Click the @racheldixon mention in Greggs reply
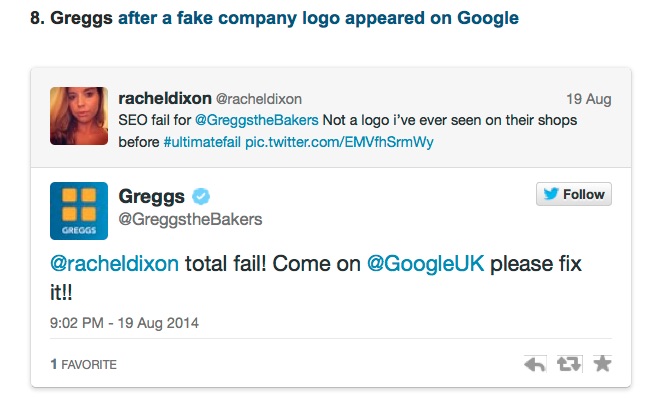This screenshot has height=406, width=664. click(x=114, y=265)
